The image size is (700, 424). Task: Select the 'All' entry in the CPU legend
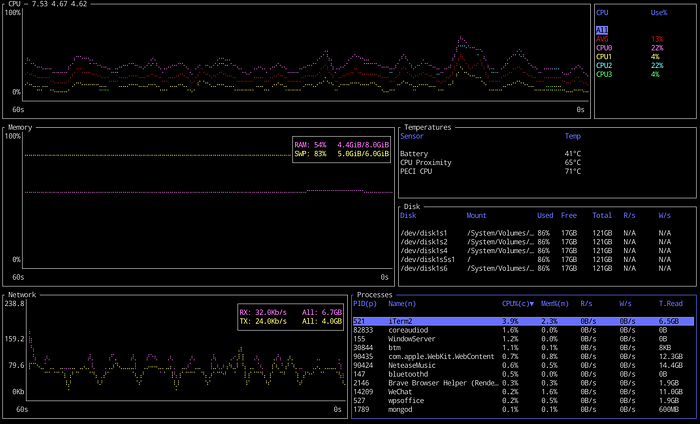click(601, 30)
